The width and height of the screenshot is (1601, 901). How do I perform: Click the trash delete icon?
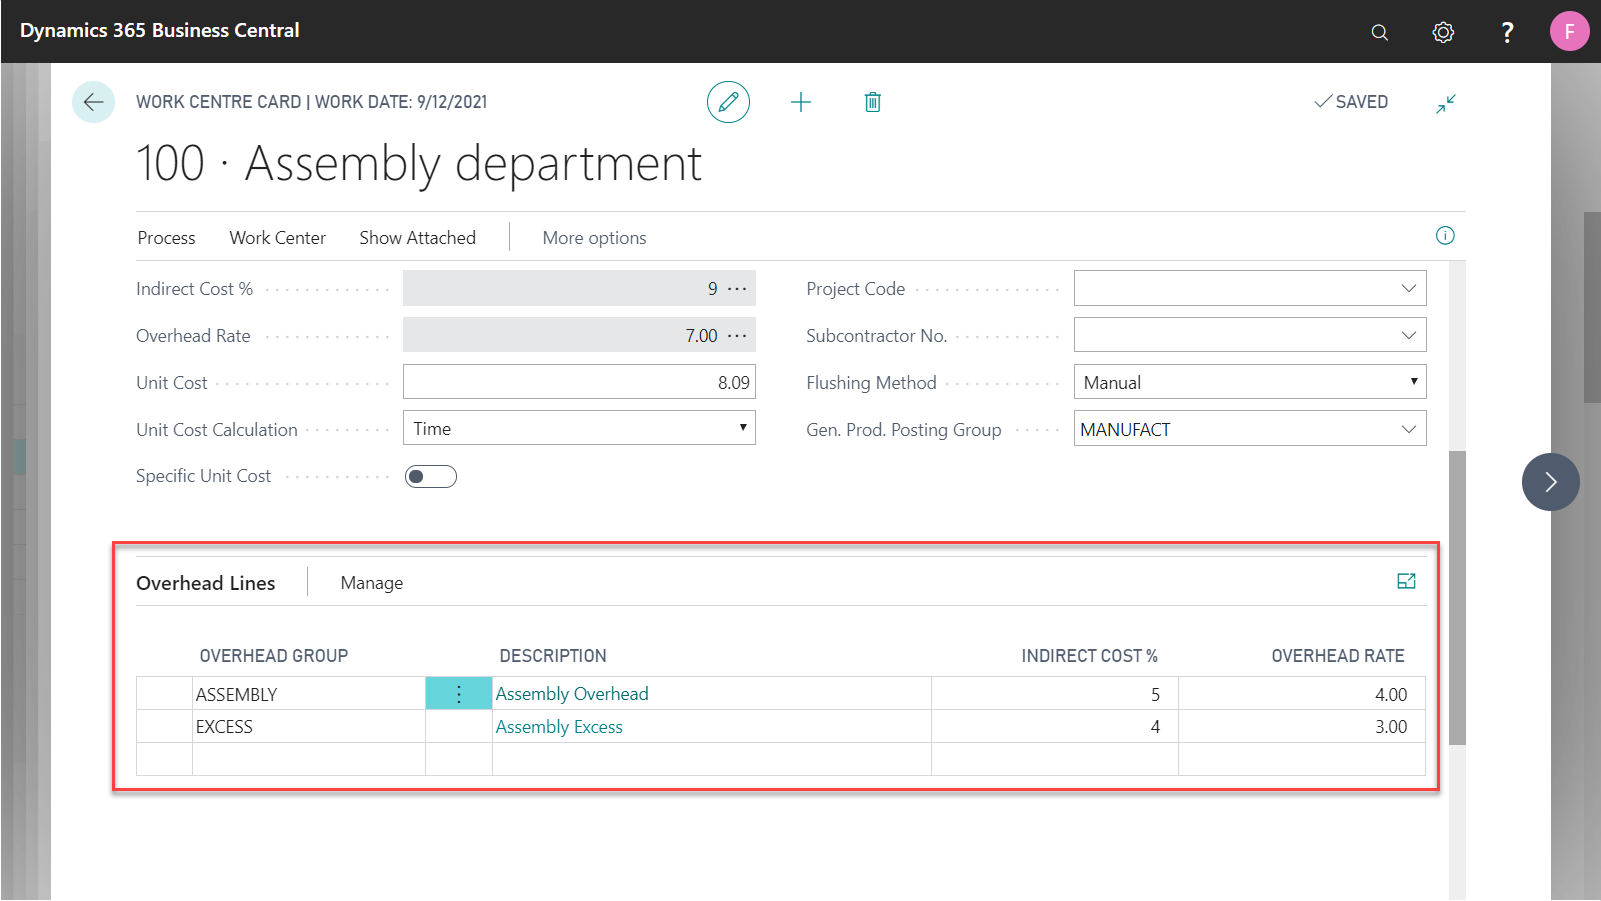[x=873, y=102]
